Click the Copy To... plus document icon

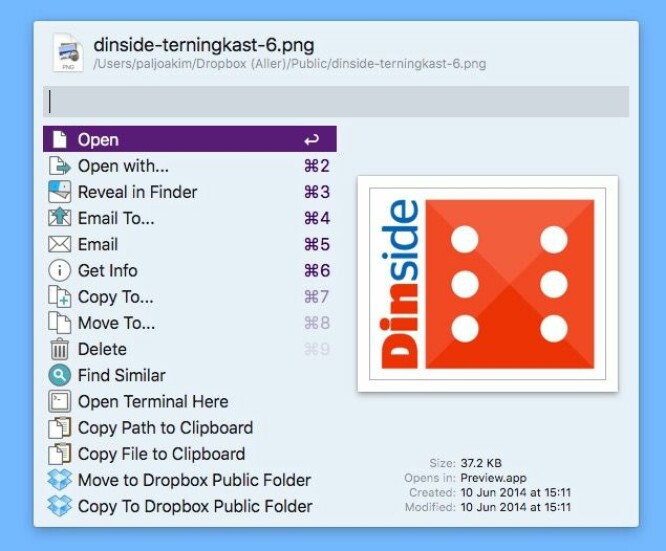59,297
